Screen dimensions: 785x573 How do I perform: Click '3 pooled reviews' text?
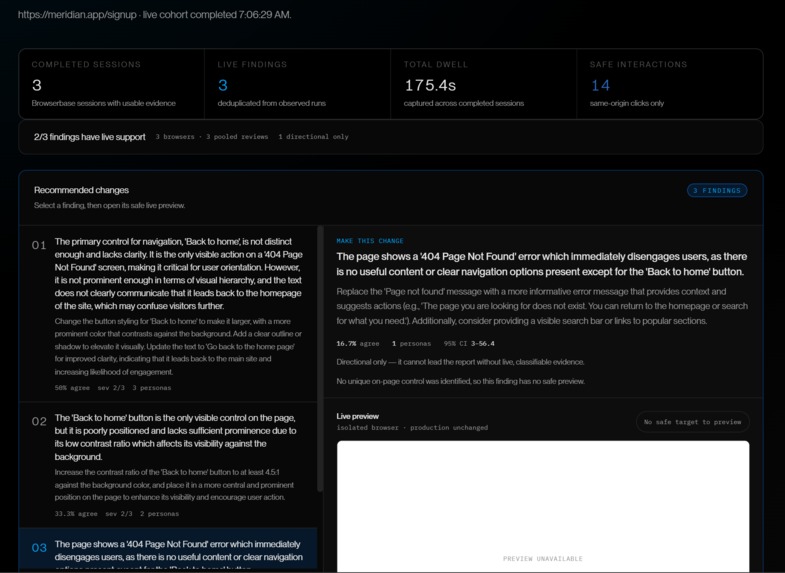click(x=237, y=137)
